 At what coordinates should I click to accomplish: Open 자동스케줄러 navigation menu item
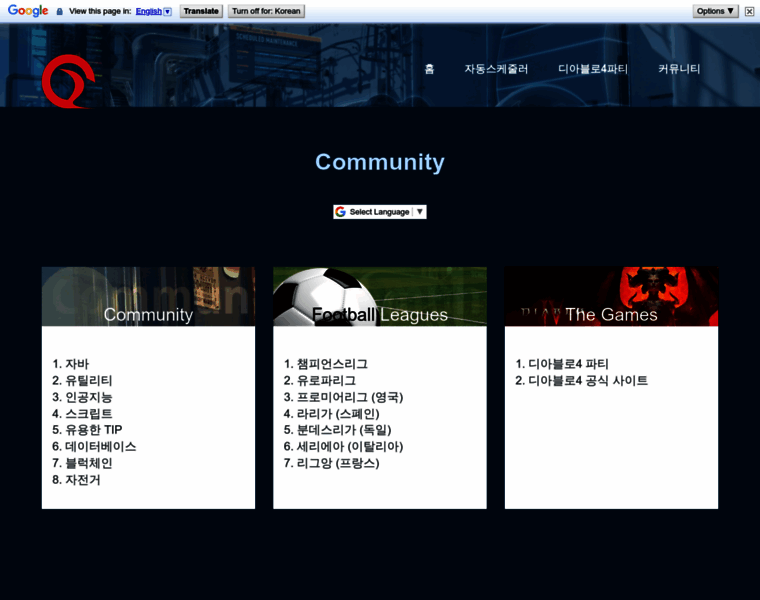pyautogui.click(x=496, y=69)
